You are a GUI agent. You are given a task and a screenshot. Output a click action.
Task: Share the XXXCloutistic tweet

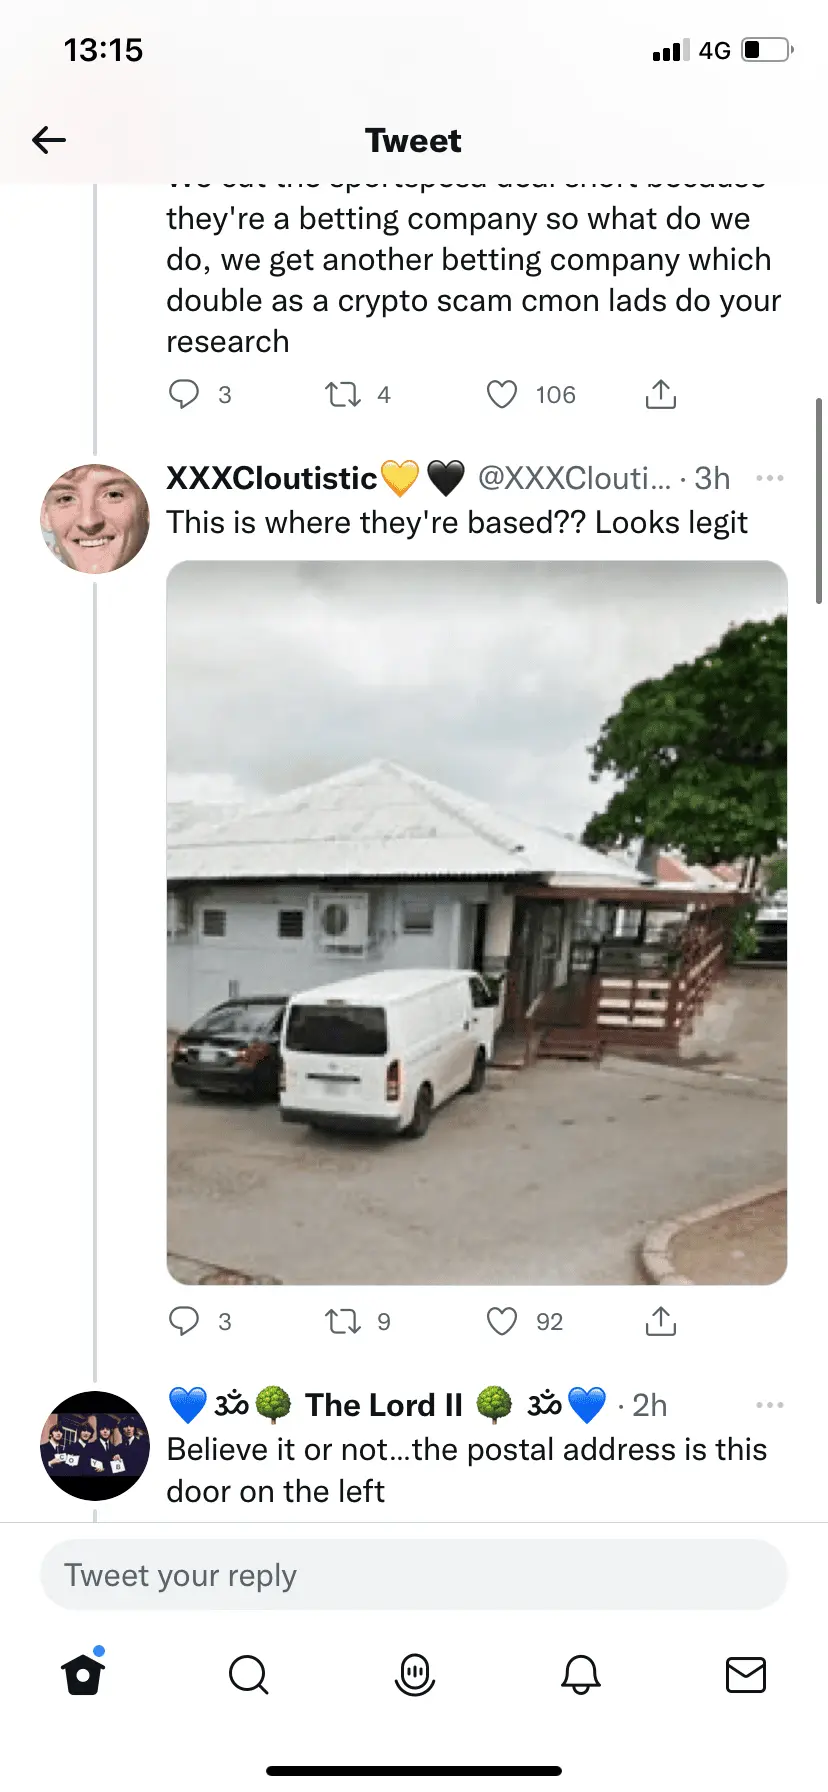click(660, 1321)
